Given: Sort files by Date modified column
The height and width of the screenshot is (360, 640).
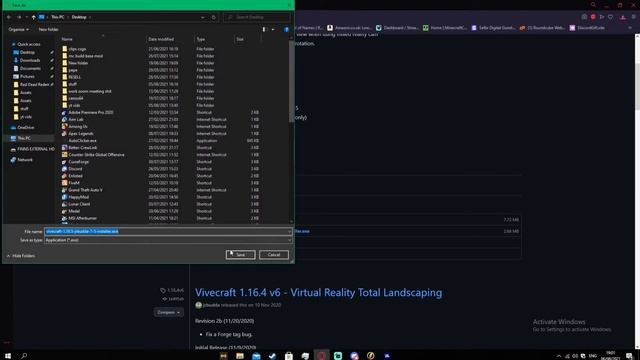Looking at the screenshot, I should 161,39.
